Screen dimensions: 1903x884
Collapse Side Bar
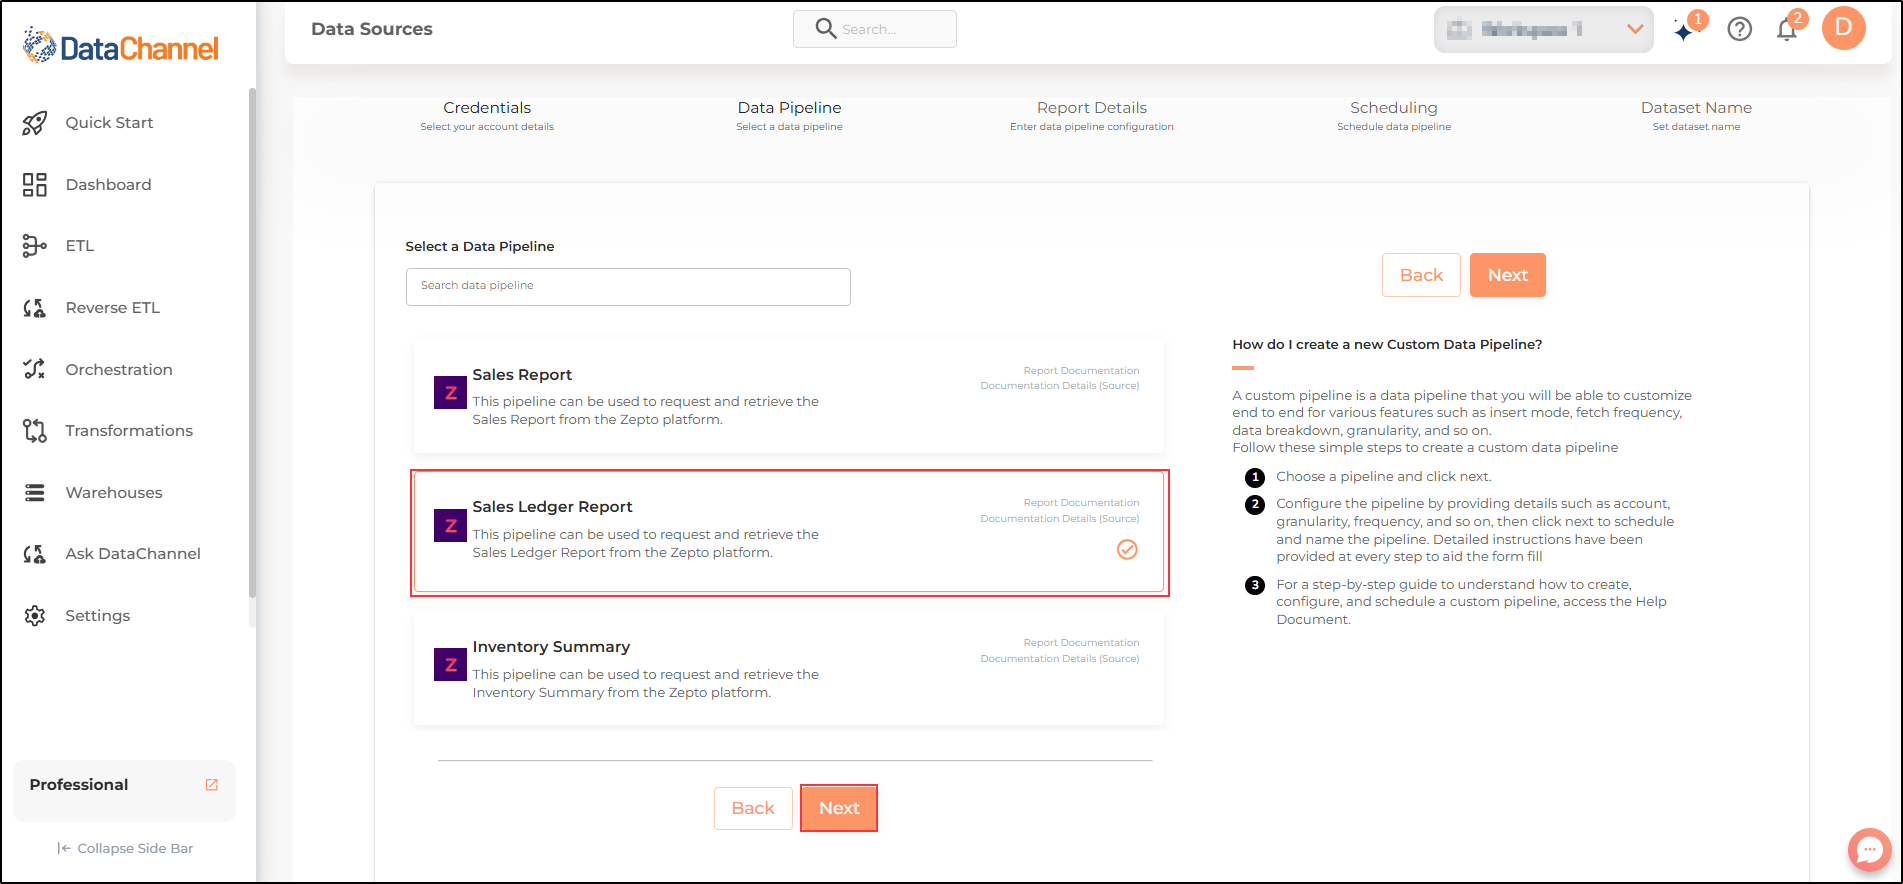[125, 848]
